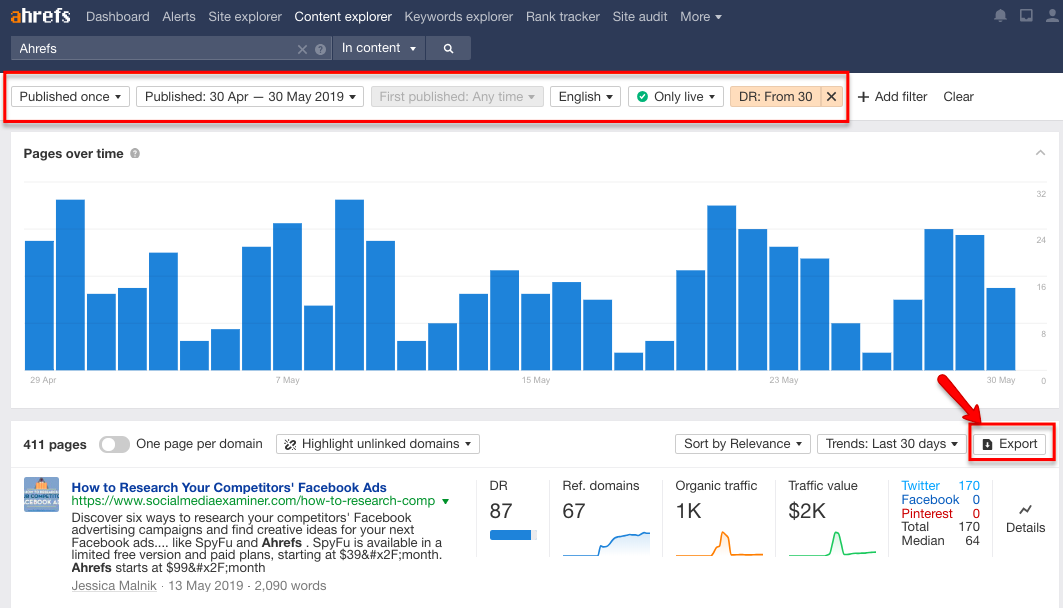
Task: Click the Ref. domains 67 value
Action: [x=574, y=511]
